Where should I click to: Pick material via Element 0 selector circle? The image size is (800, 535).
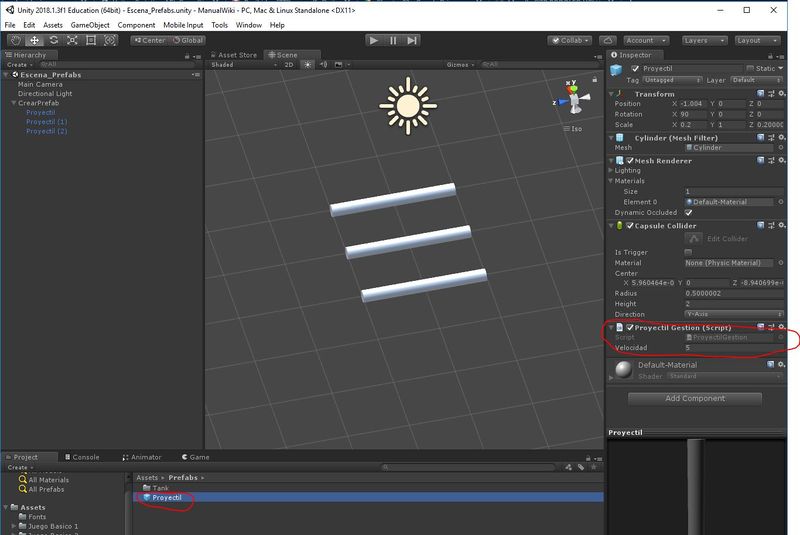(x=780, y=202)
